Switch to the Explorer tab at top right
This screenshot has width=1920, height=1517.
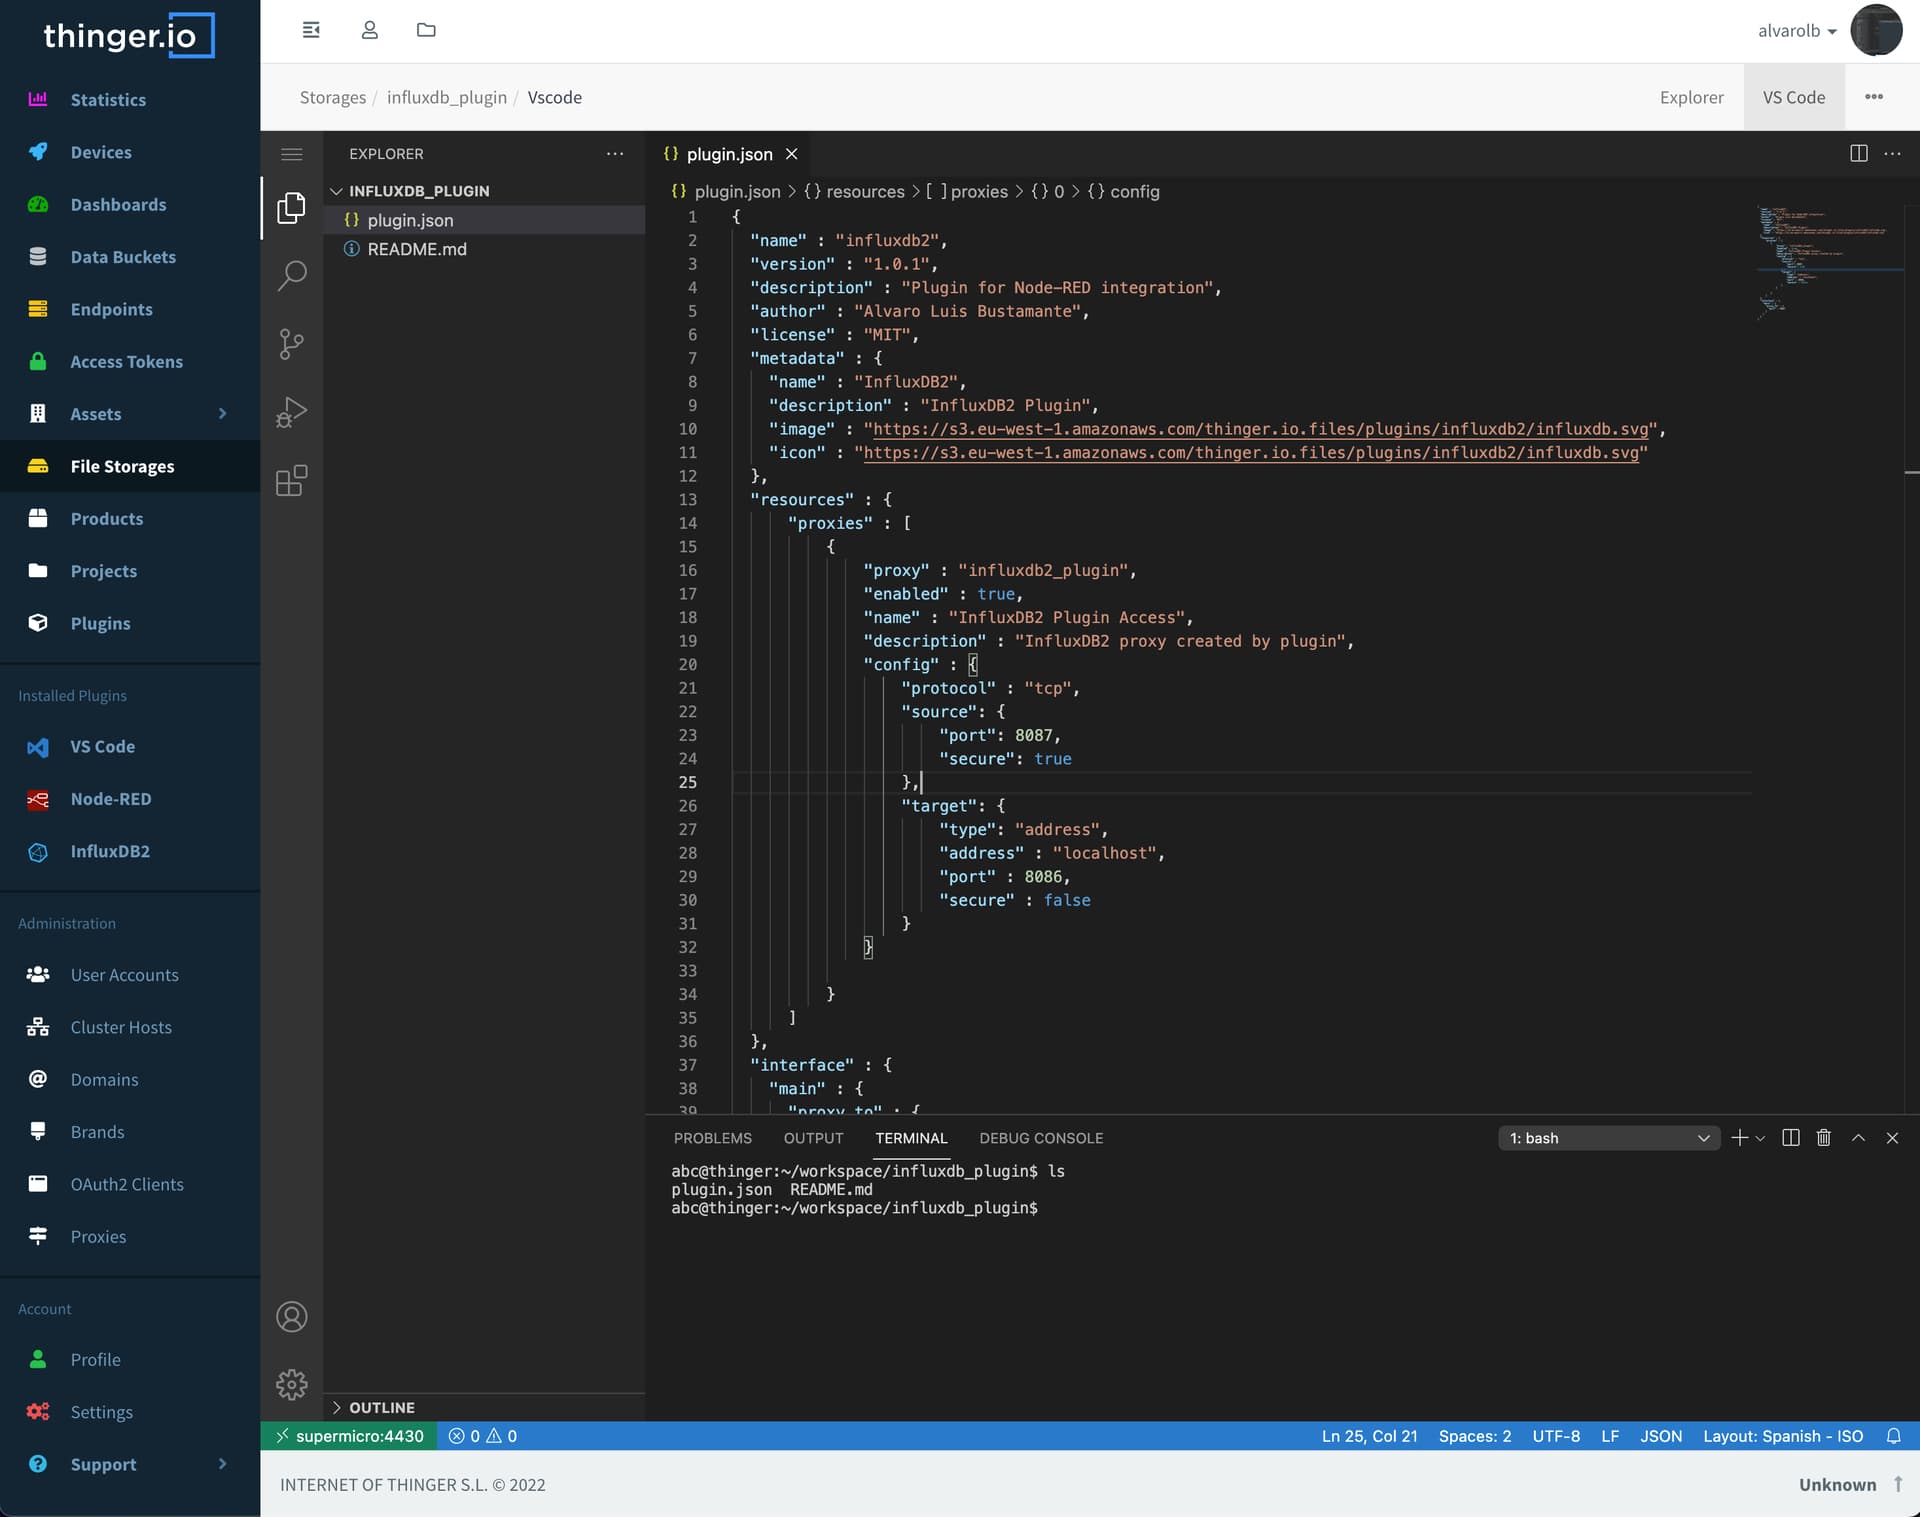(x=1691, y=97)
